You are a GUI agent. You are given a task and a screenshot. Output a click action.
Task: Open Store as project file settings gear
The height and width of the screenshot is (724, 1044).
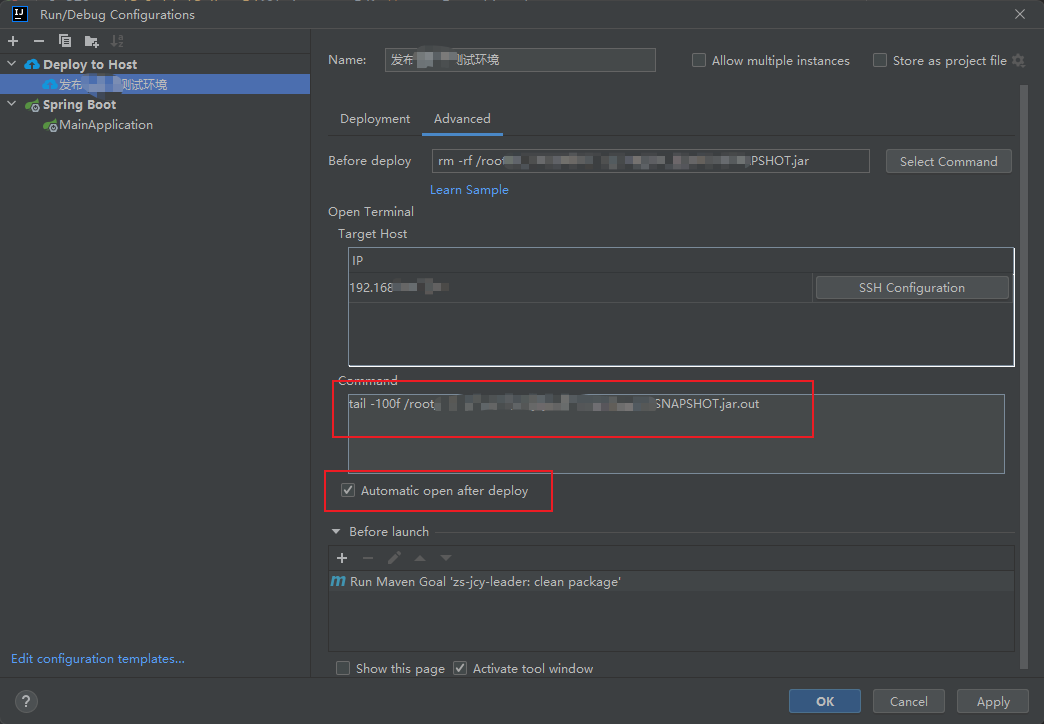tap(1018, 61)
